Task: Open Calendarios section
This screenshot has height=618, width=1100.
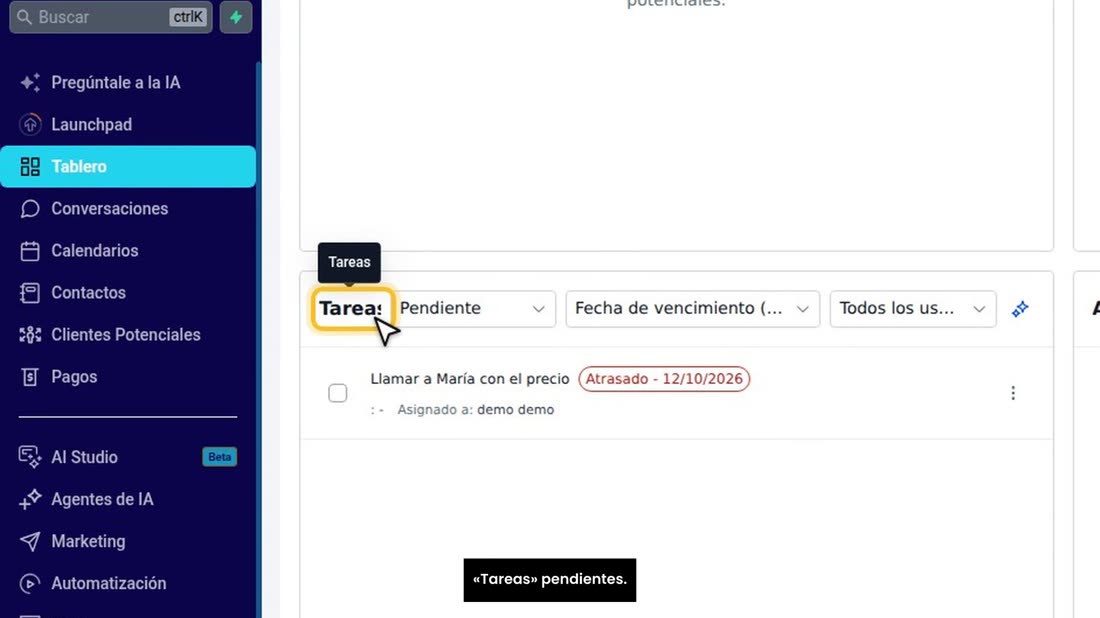Action: click(x=128, y=251)
